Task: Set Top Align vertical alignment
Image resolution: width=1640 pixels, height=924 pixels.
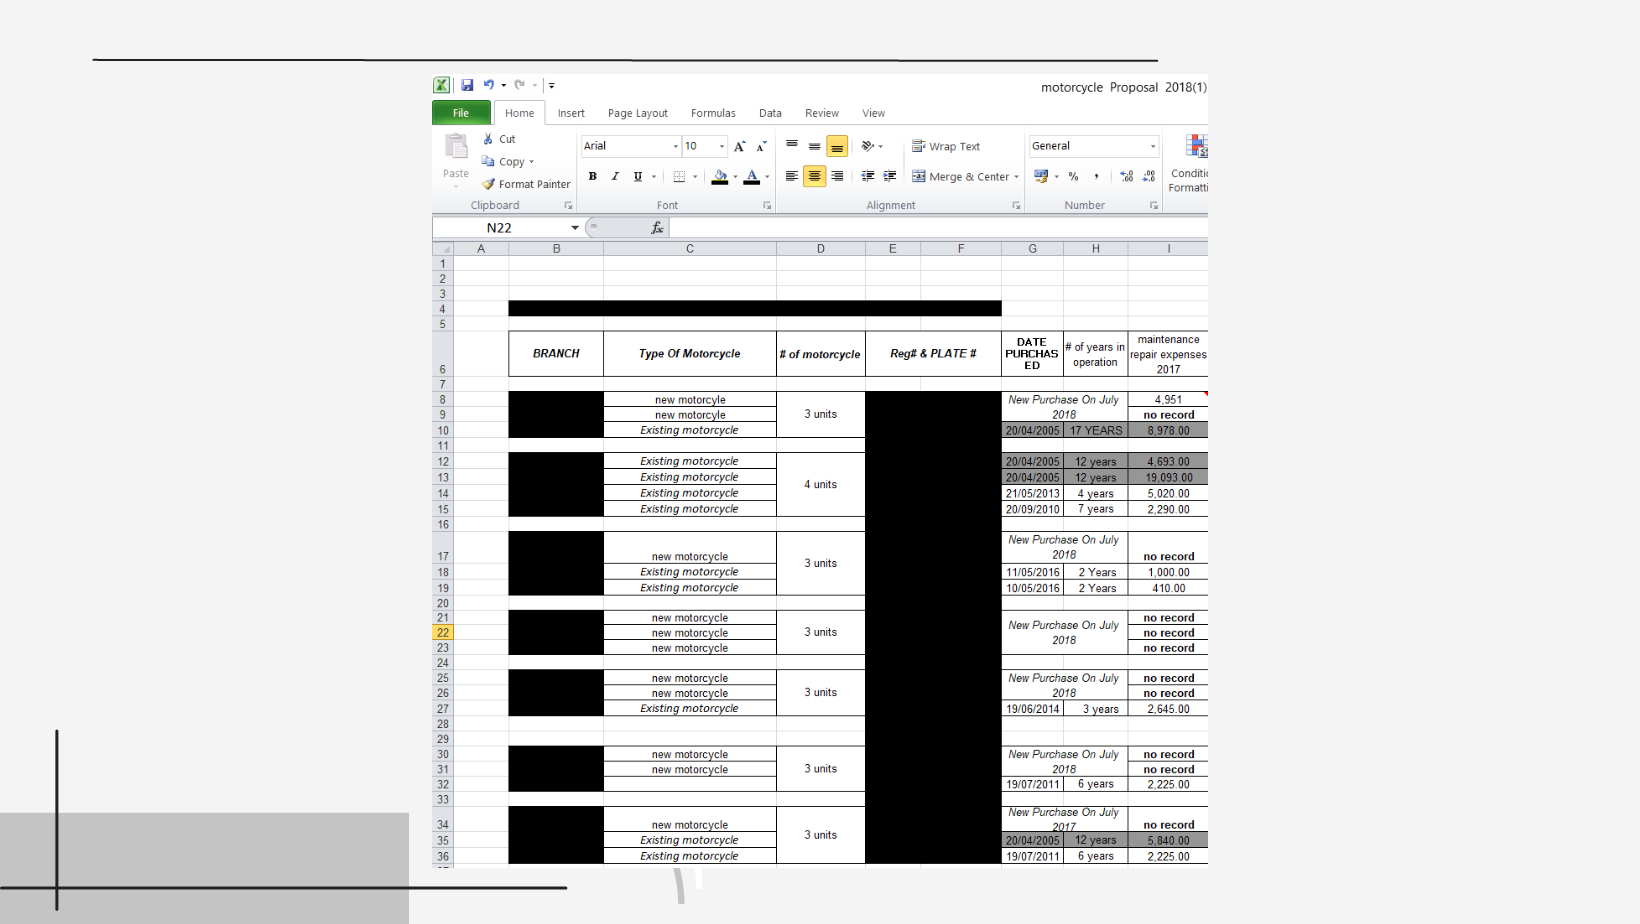Action: click(792, 146)
